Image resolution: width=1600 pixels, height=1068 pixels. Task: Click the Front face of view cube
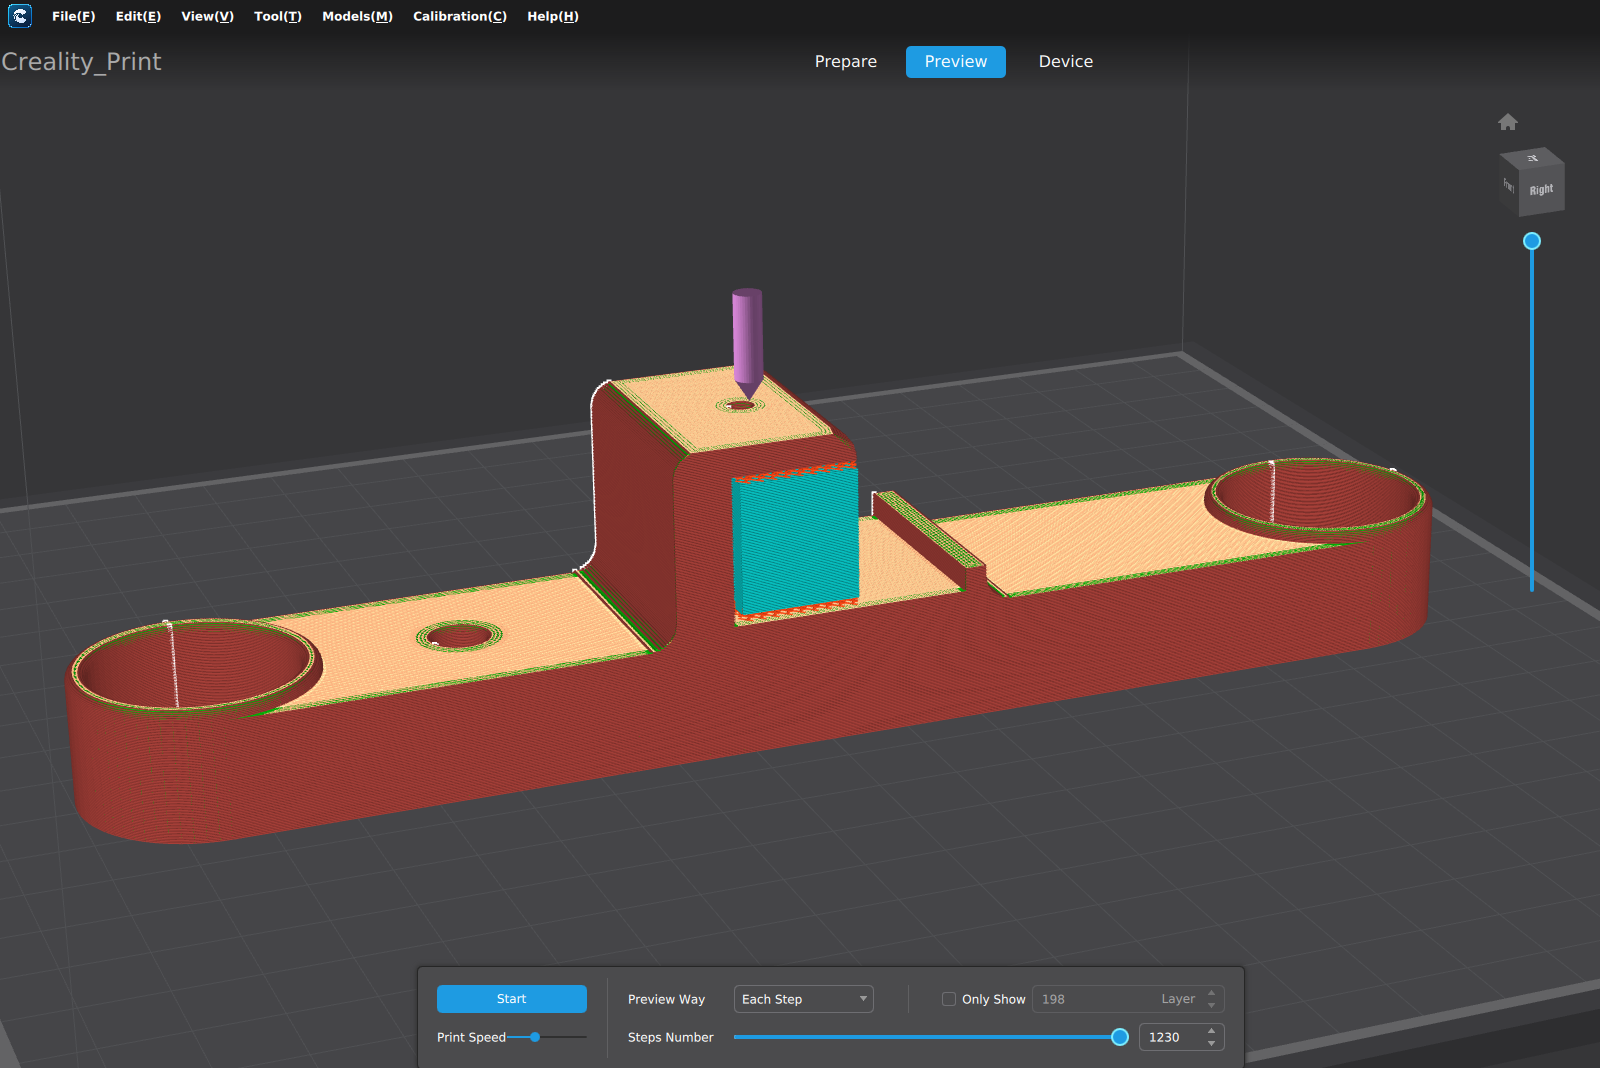point(1508,184)
